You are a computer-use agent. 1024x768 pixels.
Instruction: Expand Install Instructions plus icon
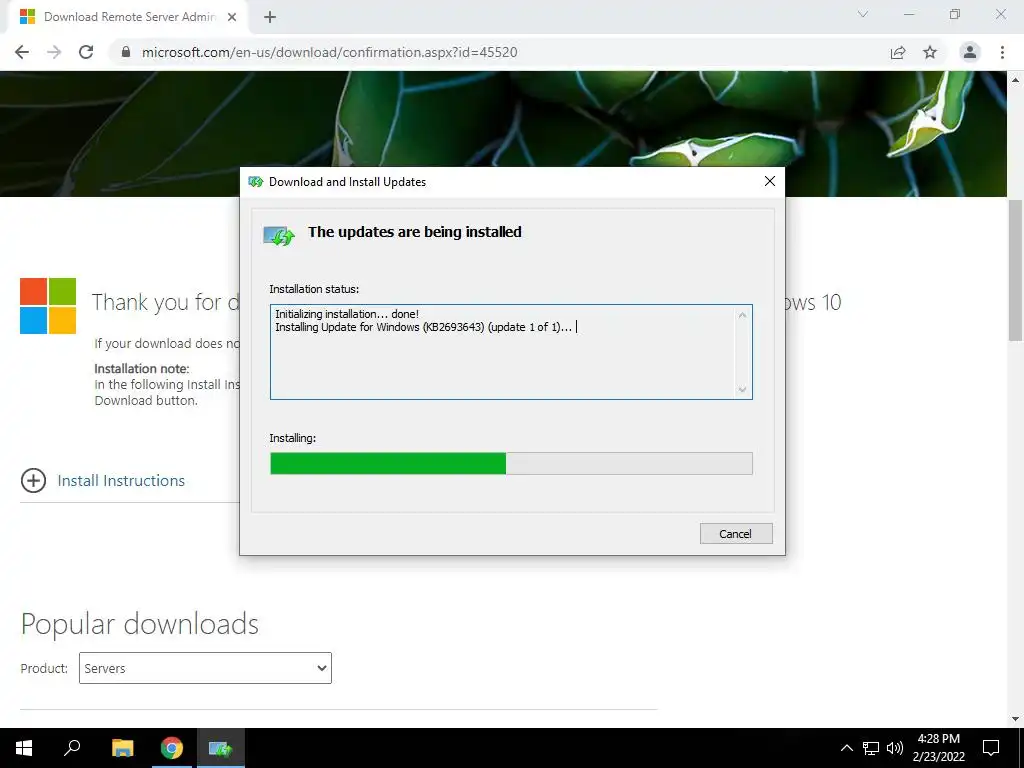(33, 481)
